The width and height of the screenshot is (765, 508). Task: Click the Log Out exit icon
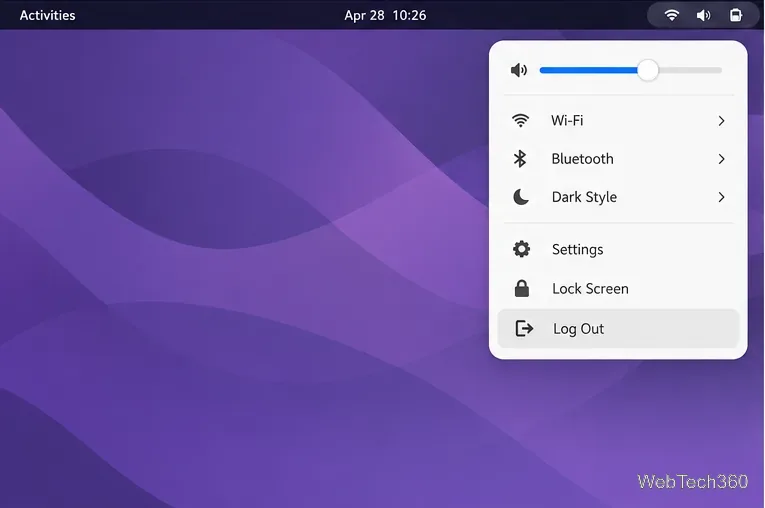tap(524, 328)
